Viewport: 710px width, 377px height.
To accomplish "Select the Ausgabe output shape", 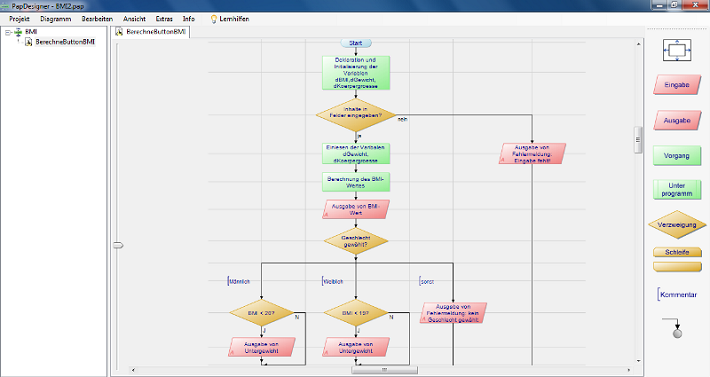I will pyautogui.click(x=677, y=120).
